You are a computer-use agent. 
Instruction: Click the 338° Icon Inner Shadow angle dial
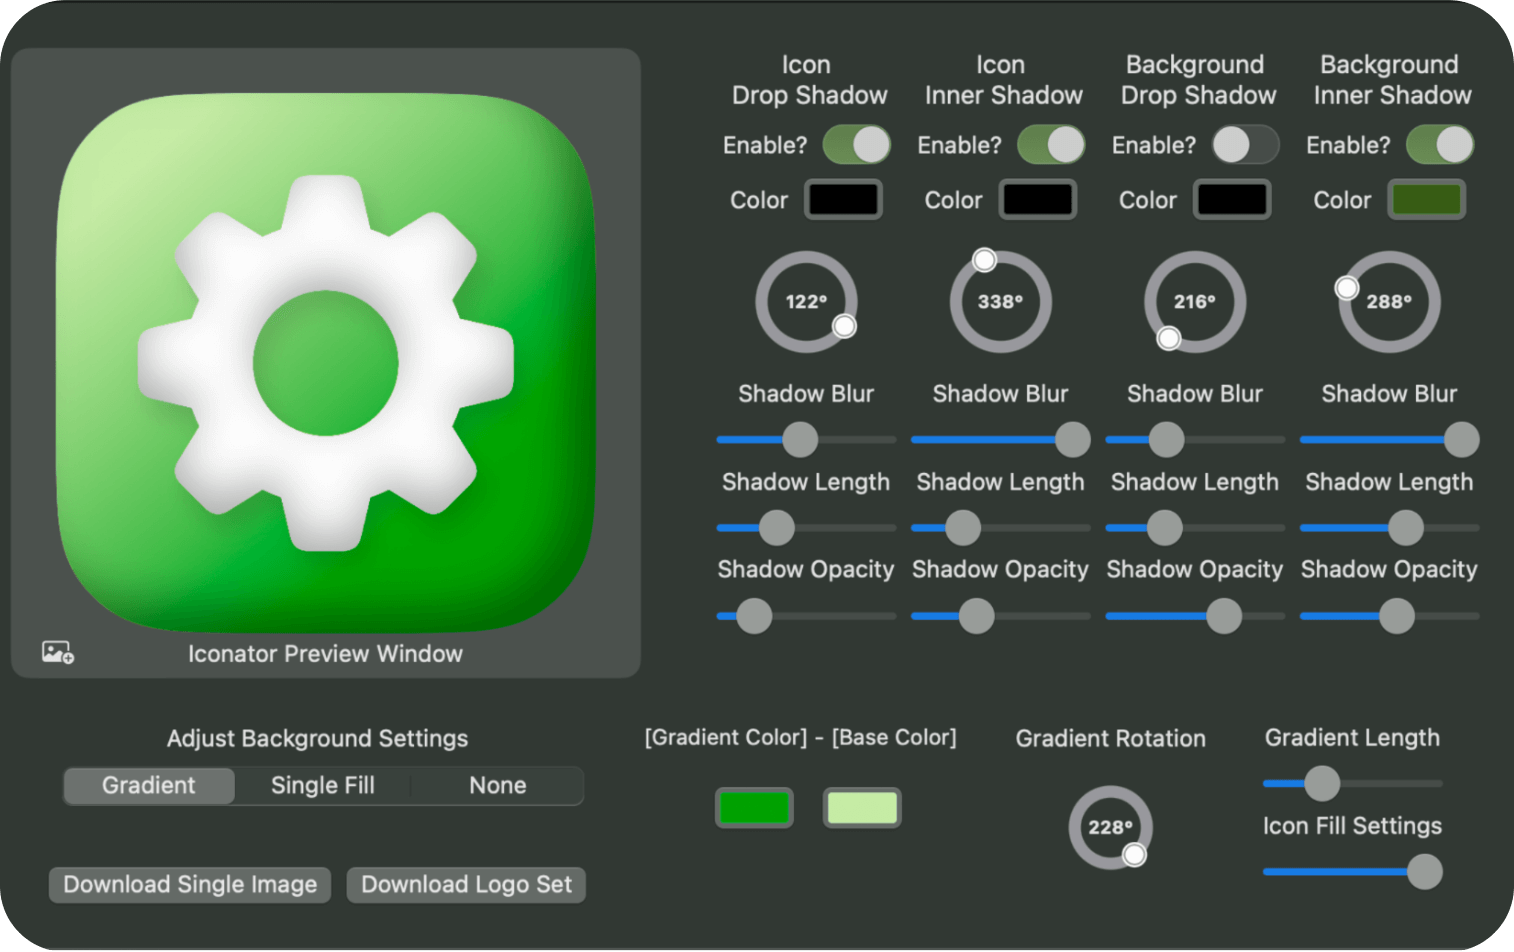(x=1000, y=302)
